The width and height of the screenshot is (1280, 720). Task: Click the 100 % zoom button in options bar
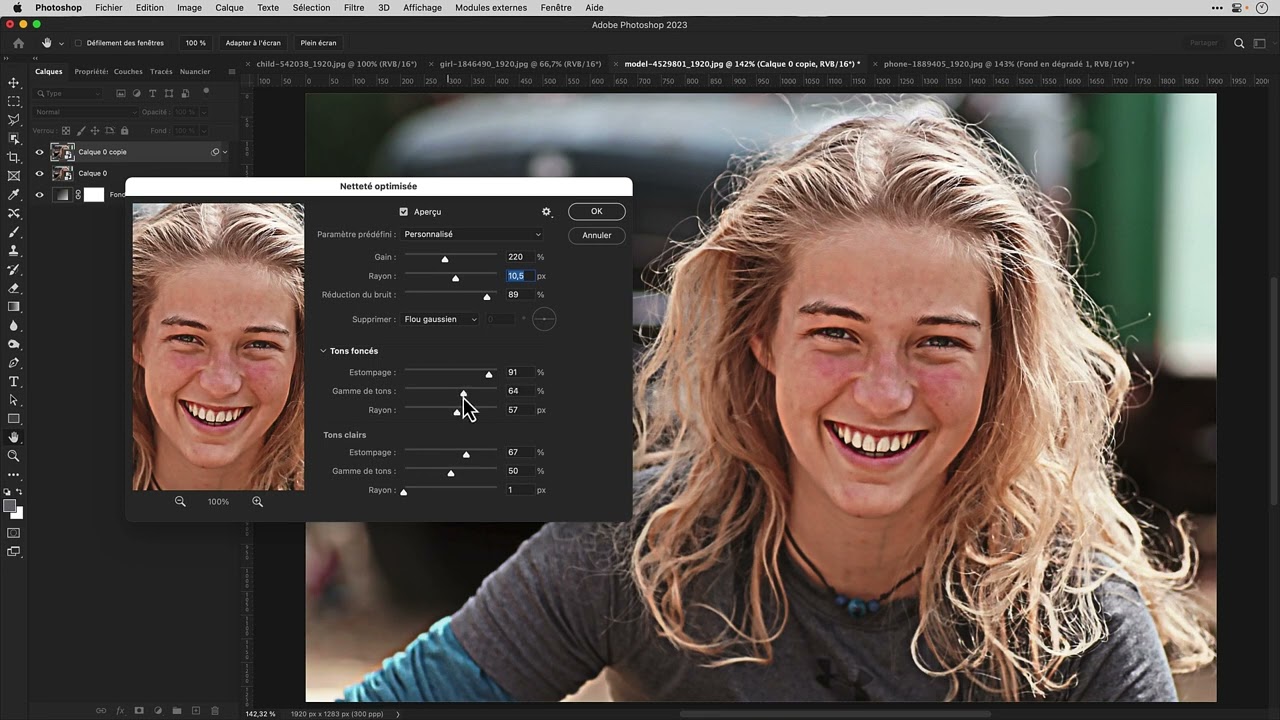pyautogui.click(x=196, y=43)
